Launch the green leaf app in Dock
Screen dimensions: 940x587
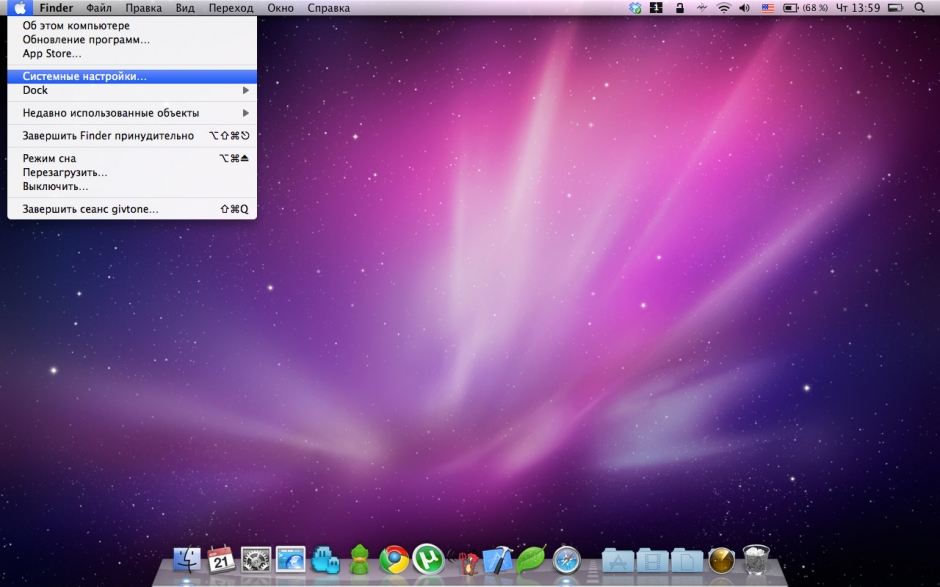[531, 560]
